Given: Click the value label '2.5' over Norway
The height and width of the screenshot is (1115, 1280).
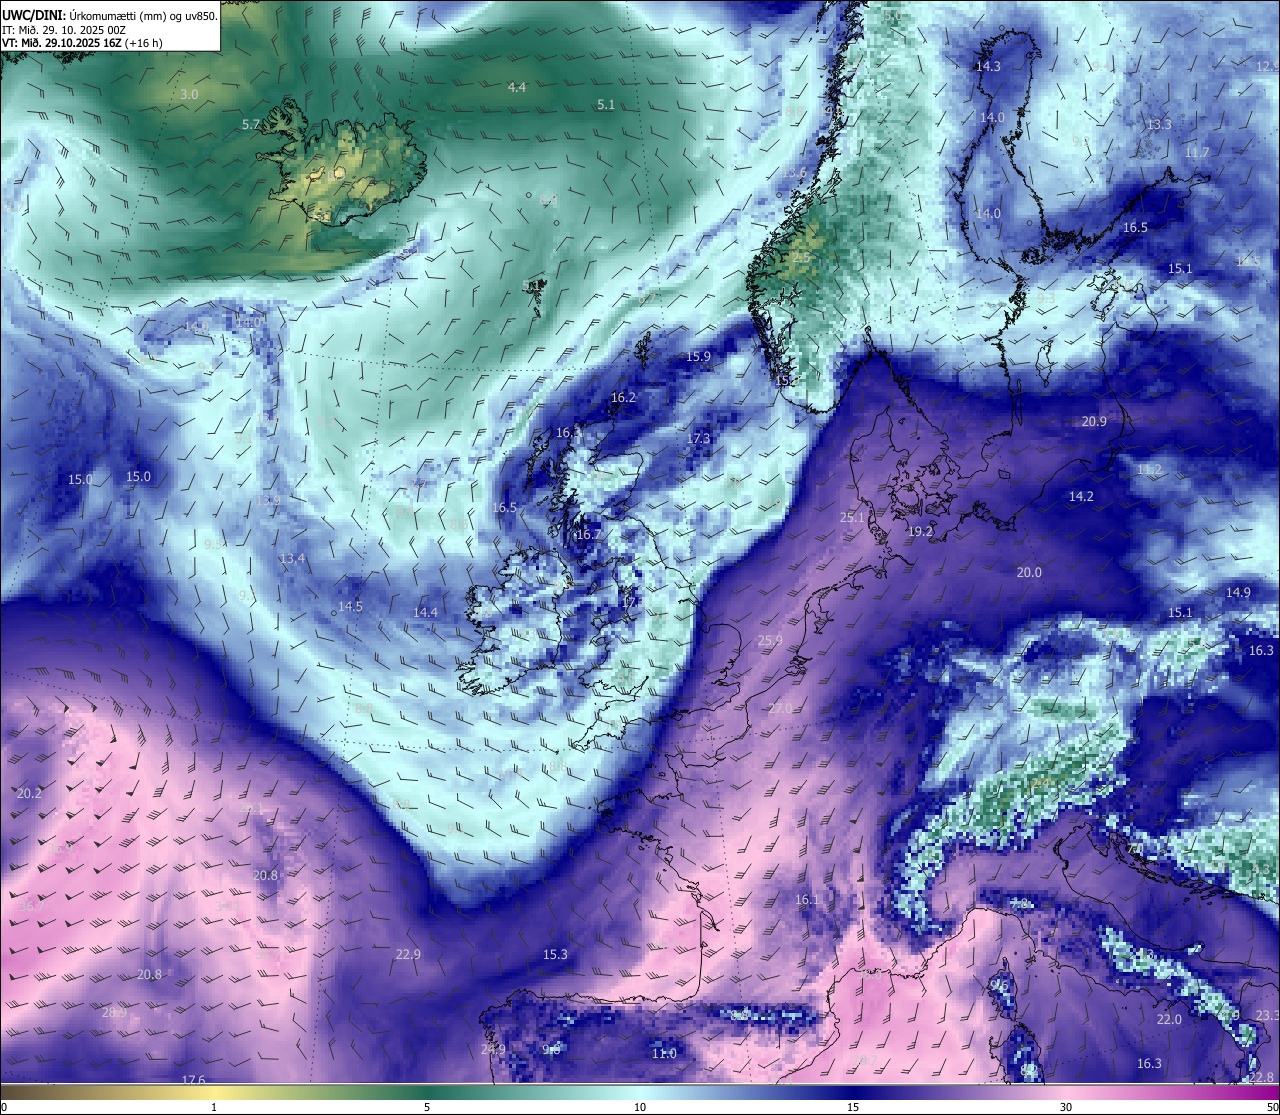Looking at the screenshot, I should pos(802,258).
